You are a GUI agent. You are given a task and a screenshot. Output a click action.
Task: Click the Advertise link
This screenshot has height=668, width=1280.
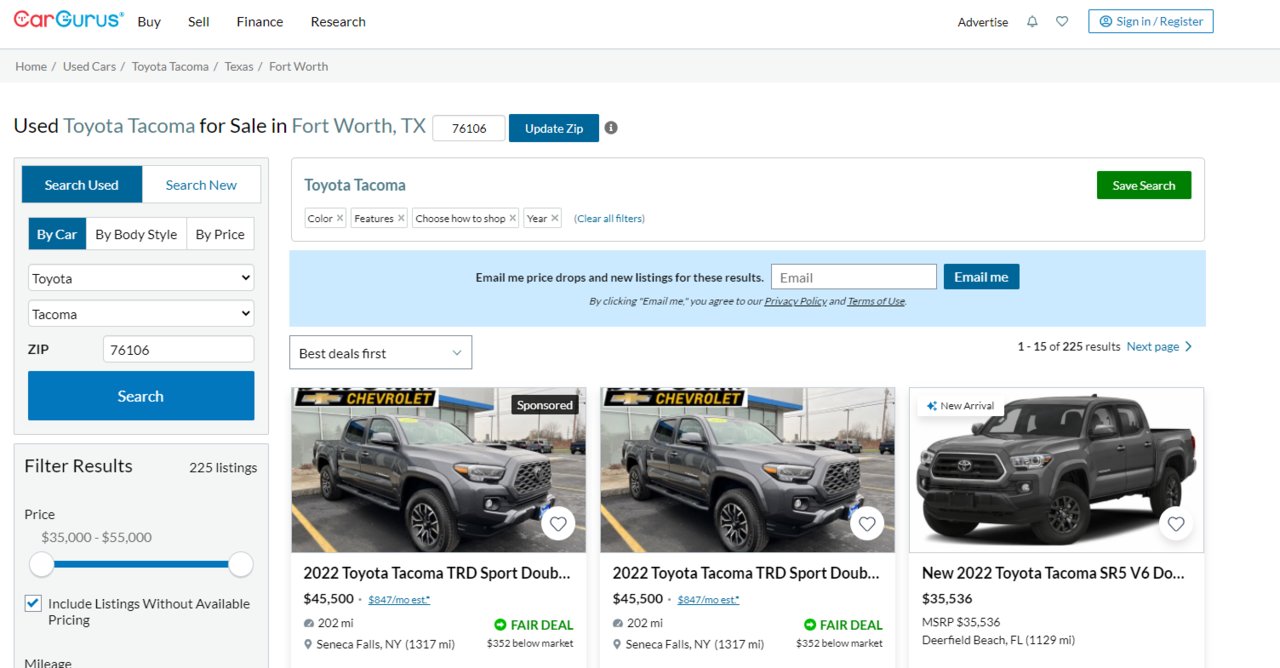[983, 22]
